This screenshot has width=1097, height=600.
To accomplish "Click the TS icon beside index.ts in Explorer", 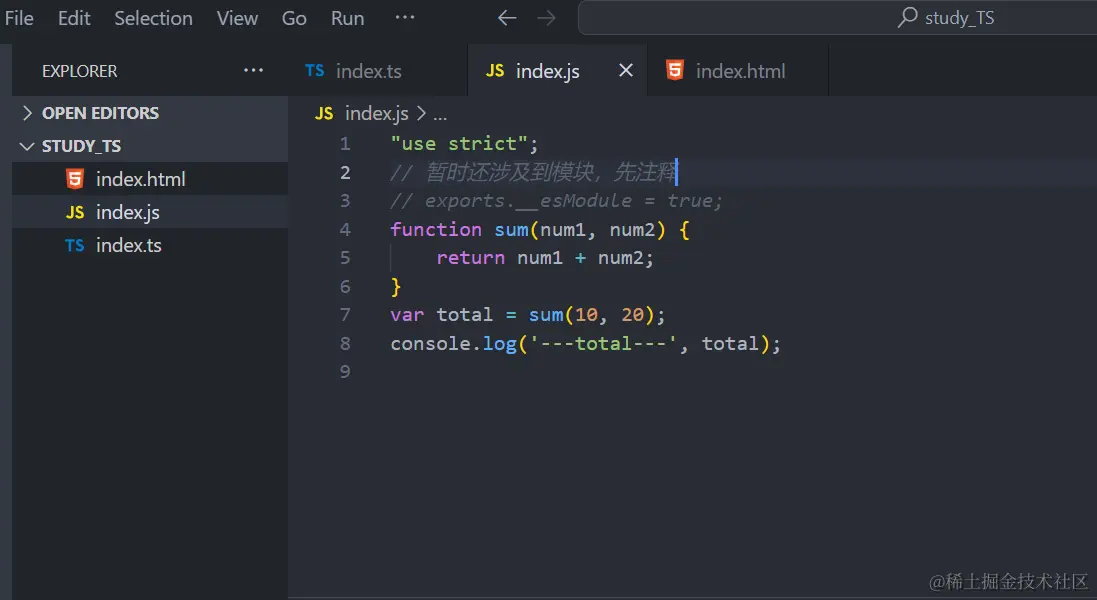I will click(x=75, y=245).
